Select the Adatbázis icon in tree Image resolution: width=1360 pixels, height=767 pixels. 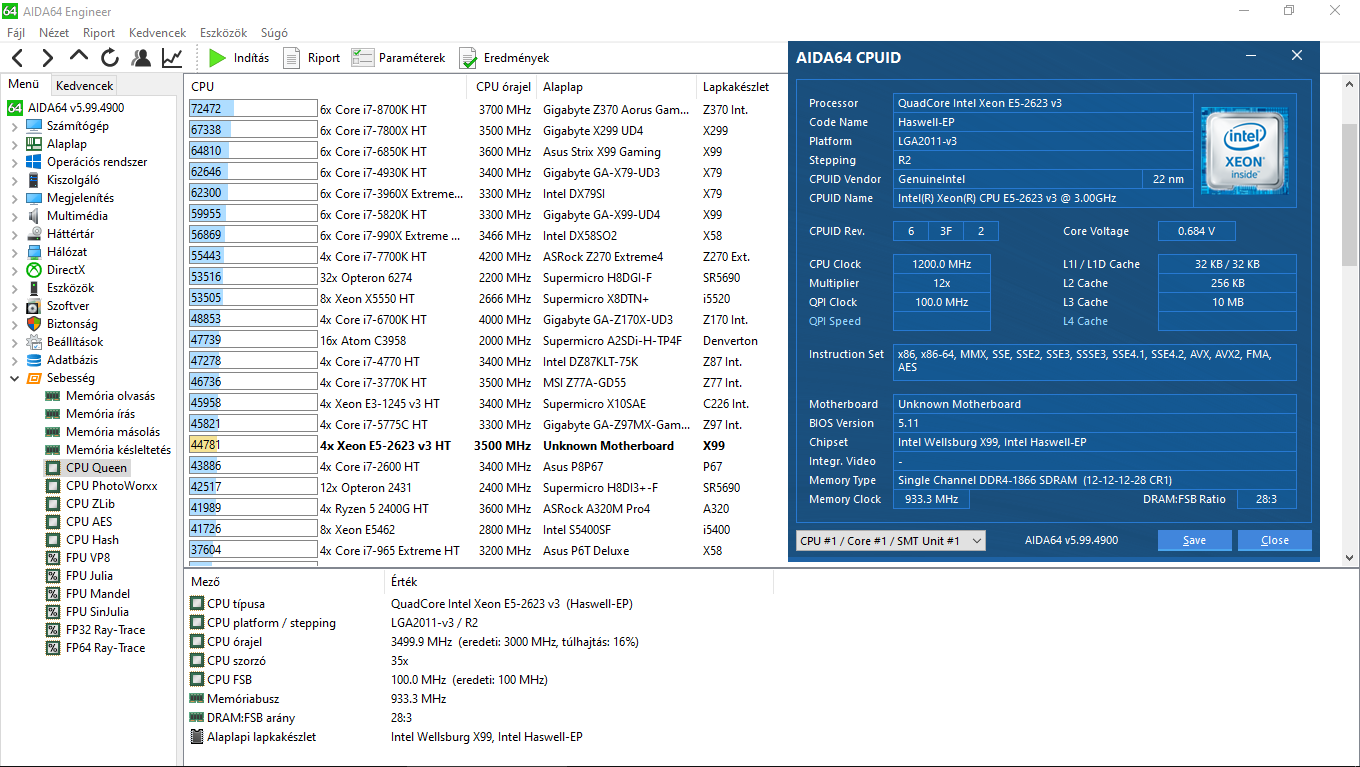34,360
